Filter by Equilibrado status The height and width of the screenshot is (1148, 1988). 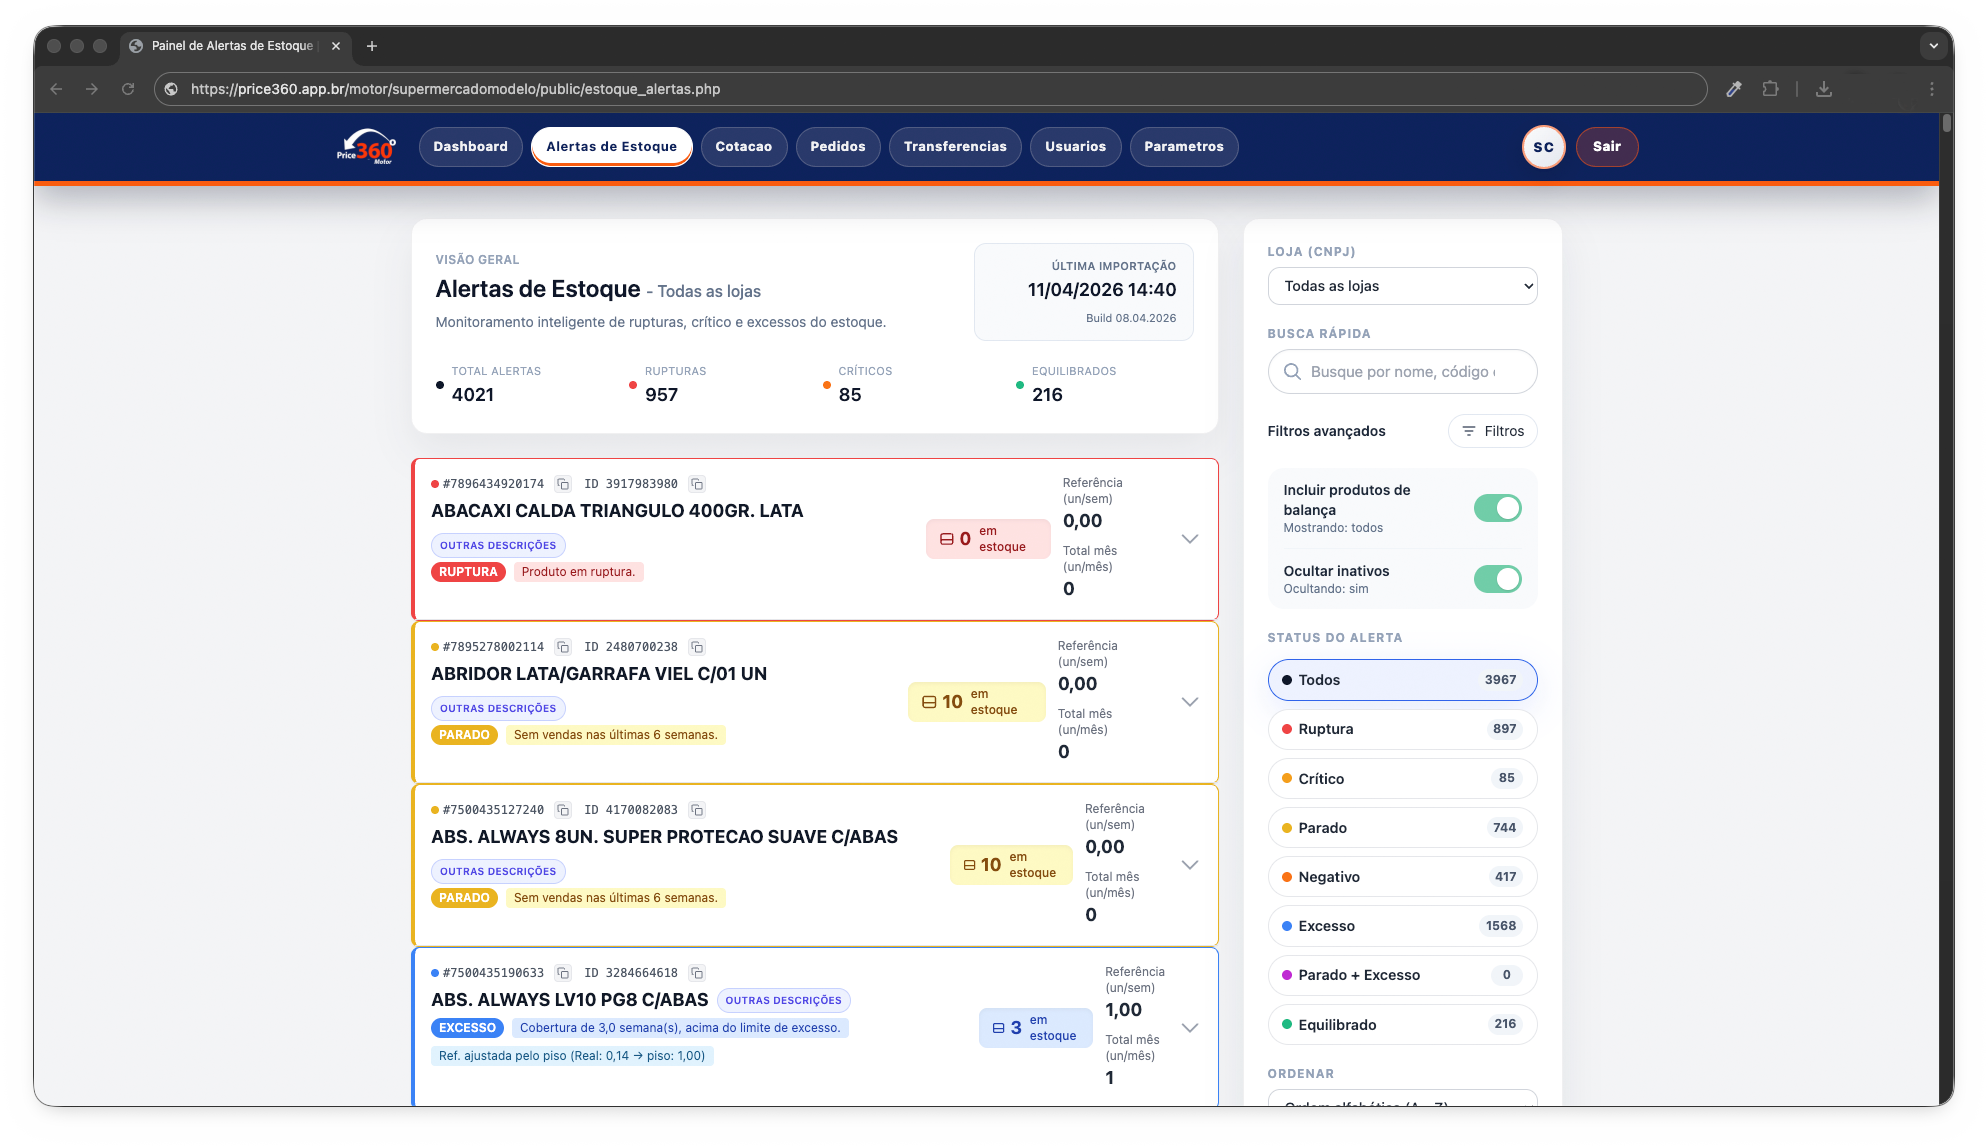pos(1402,1024)
